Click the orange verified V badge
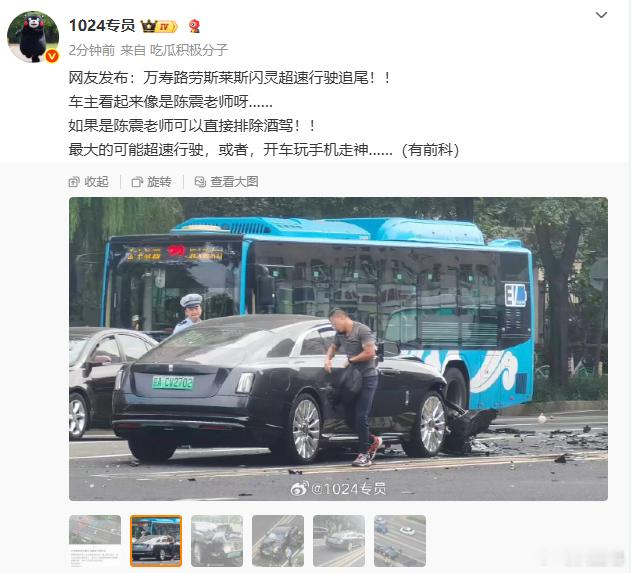The width and height of the screenshot is (631, 573). click(52, 56)
